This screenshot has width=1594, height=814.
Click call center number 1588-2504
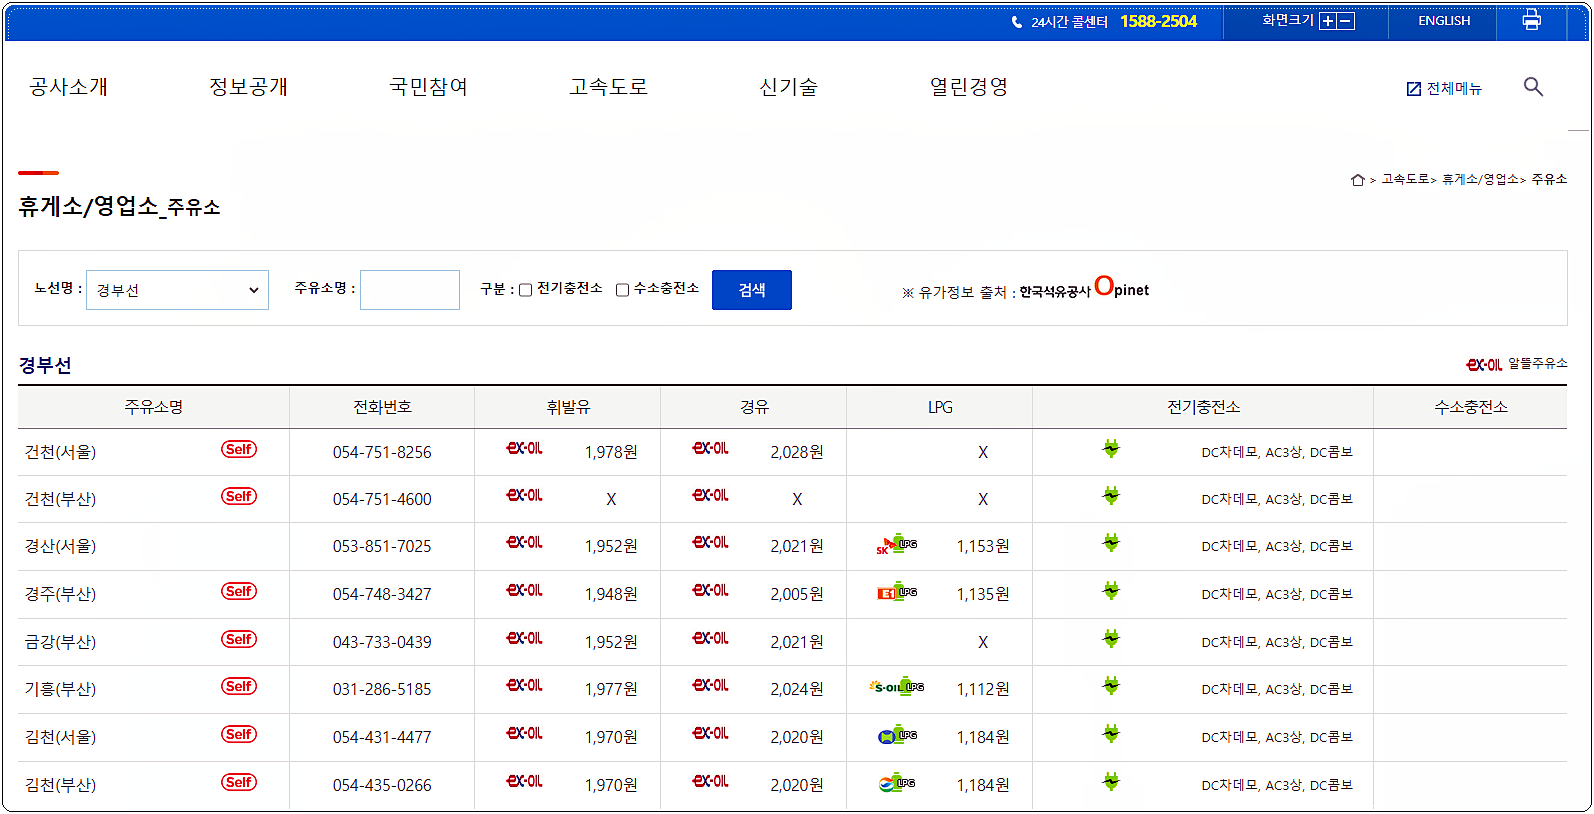point(1158,21)
